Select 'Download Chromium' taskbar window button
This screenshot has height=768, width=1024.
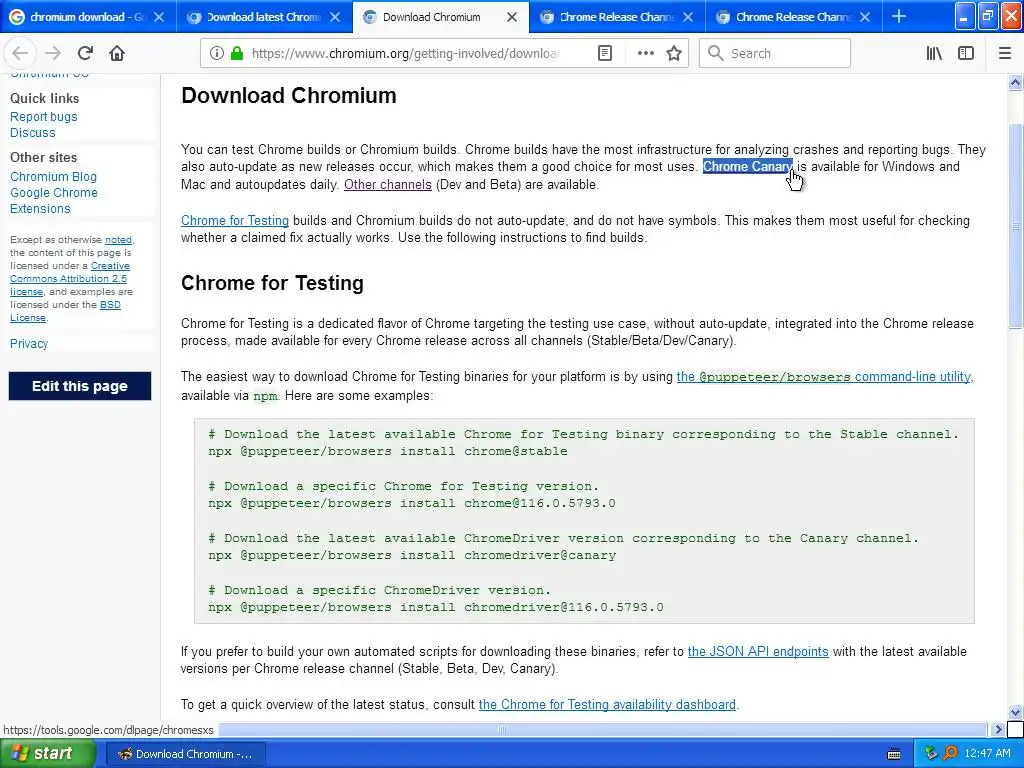[x=185, y=754]
